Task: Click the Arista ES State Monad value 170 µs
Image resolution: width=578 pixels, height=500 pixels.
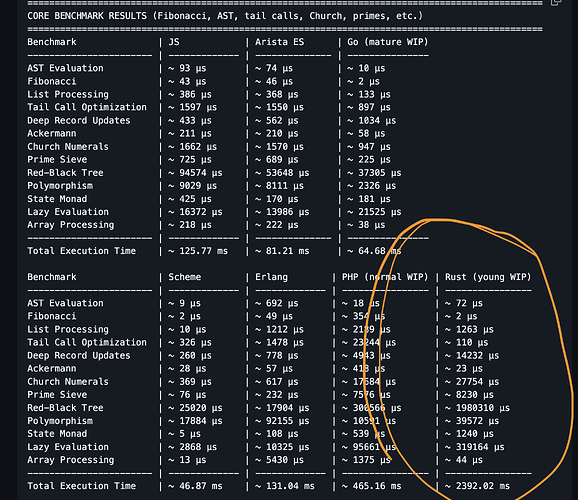Action: (277, 199)
